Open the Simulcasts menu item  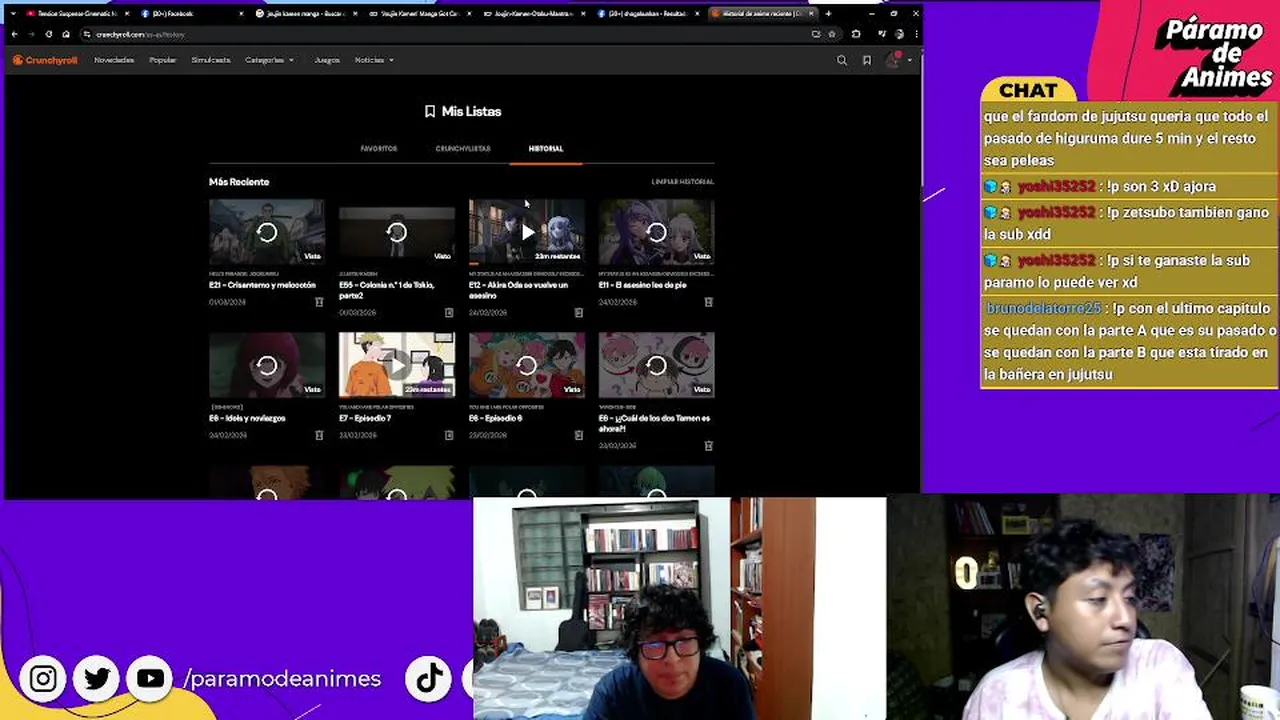(x=211, y=60)
